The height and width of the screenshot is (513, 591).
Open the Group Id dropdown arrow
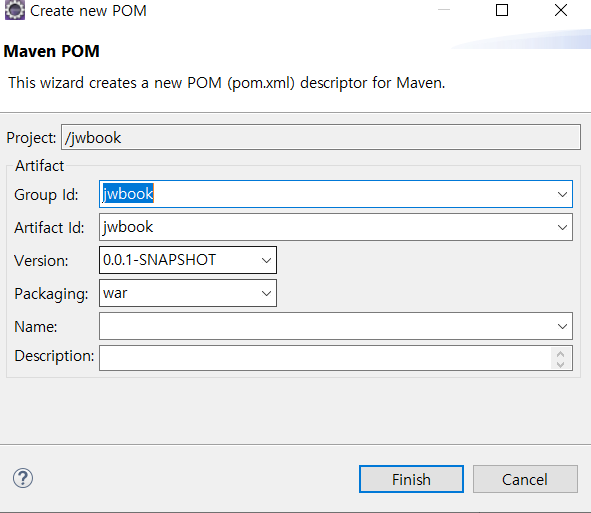(x=562, y=194)
